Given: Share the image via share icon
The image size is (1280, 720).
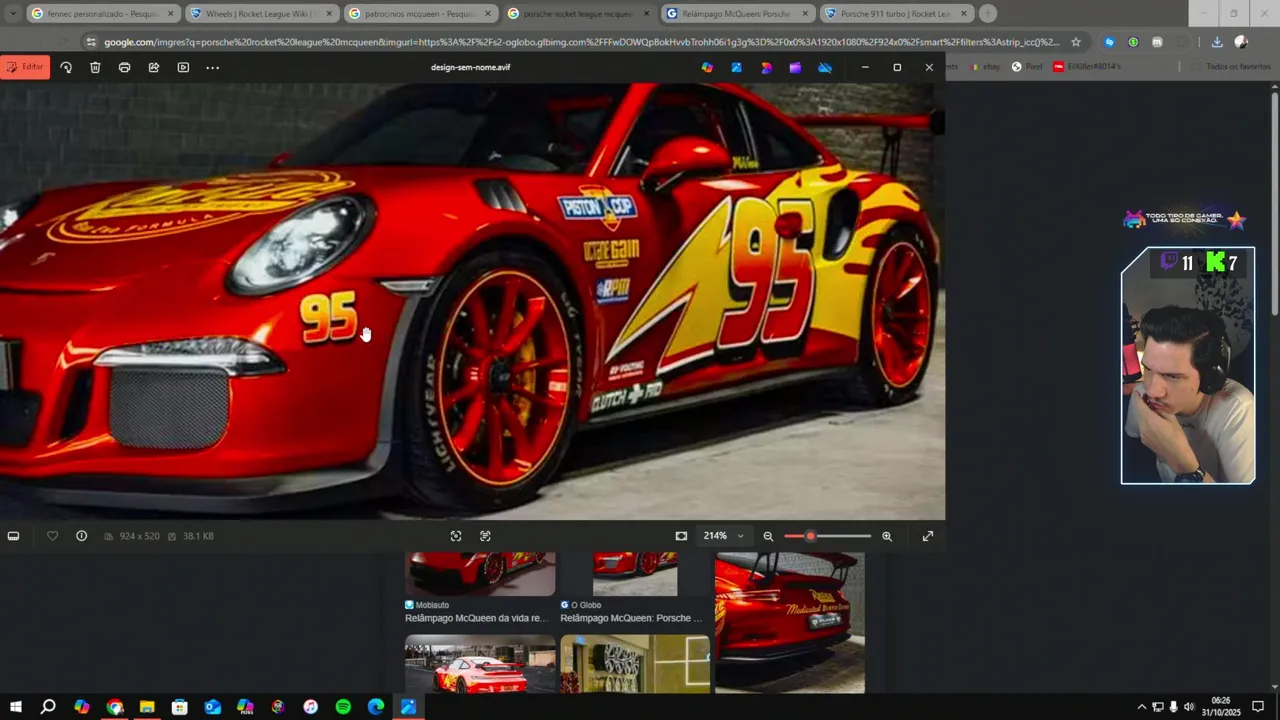Looking at the screenshot, I should point(154,68).
